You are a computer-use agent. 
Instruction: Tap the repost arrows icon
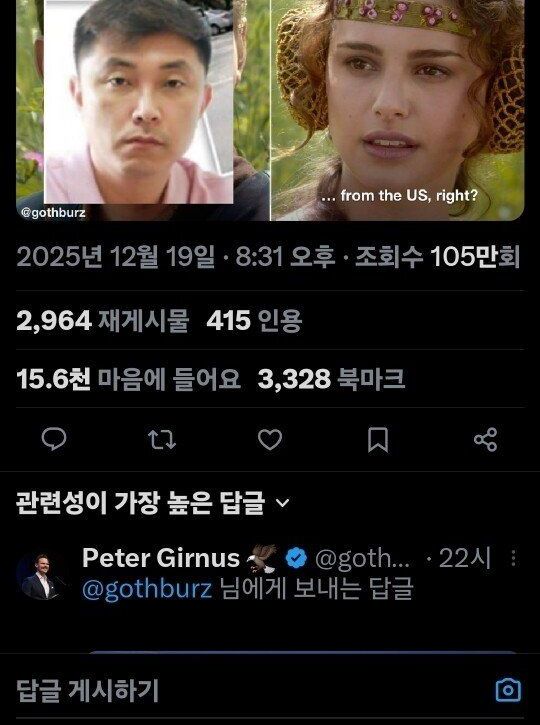click(x=162, y=439)
